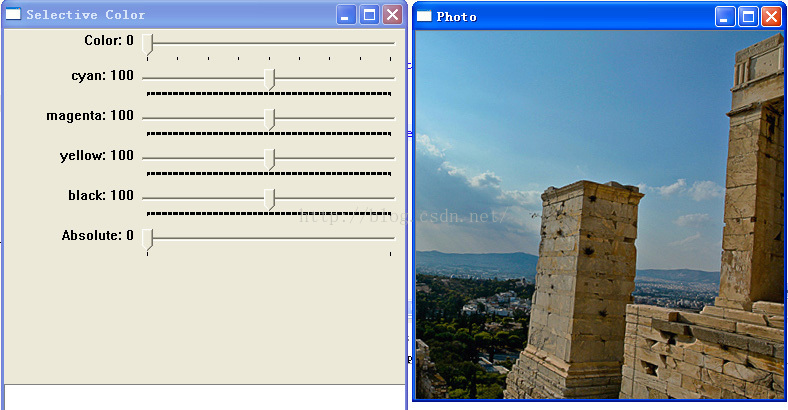Click the 'black: 100' label
788x410 pixels.
101,195
